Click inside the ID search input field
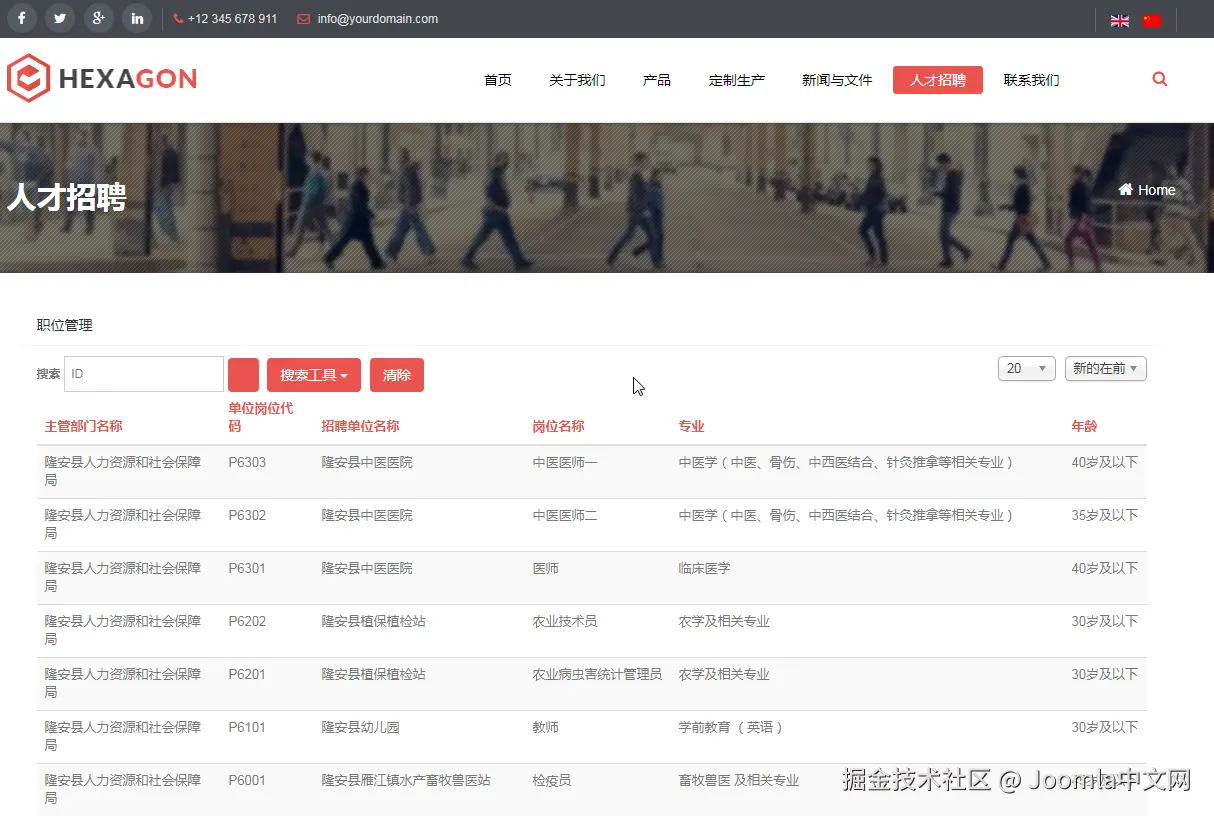Image resolution: width=1214 pixels, height=816 pixels. [x=143, y=373]
